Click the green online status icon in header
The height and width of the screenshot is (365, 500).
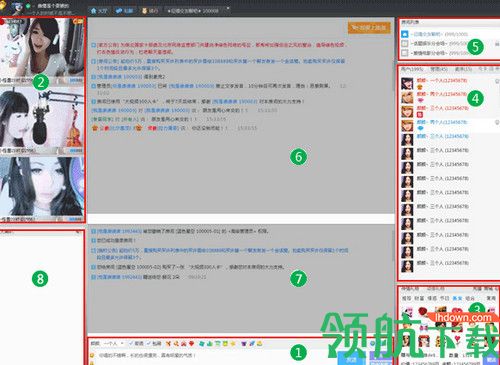tap(29, 6)
